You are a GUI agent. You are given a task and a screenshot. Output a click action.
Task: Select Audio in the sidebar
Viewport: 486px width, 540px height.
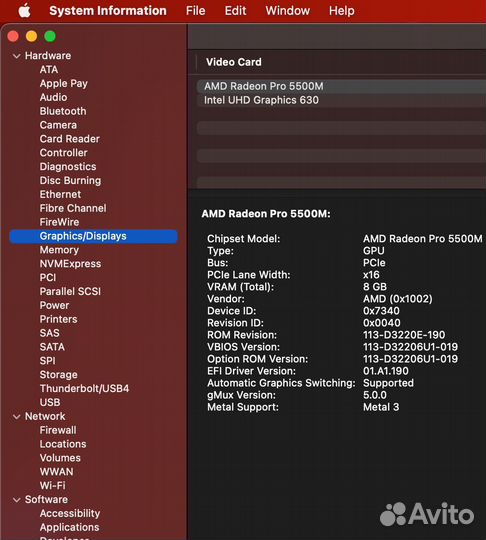pos(53,97)
